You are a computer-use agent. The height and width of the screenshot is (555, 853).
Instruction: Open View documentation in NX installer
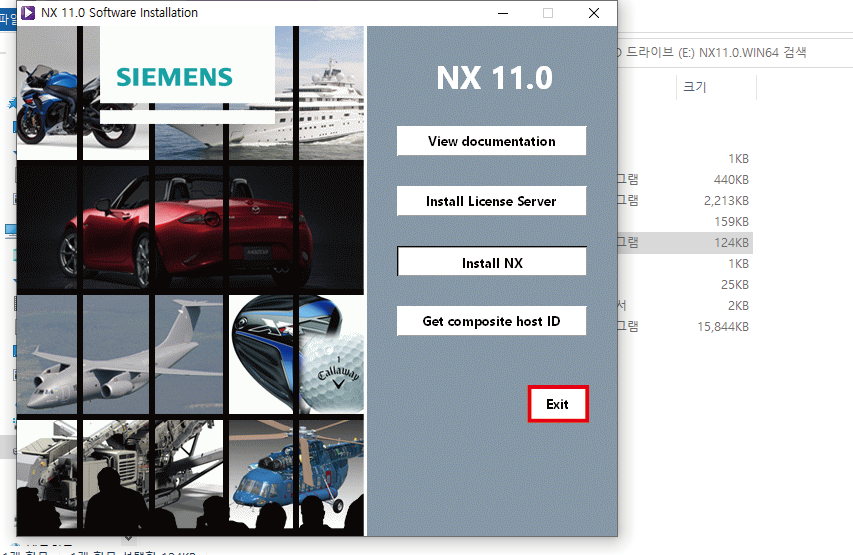[x=491, y=141]
